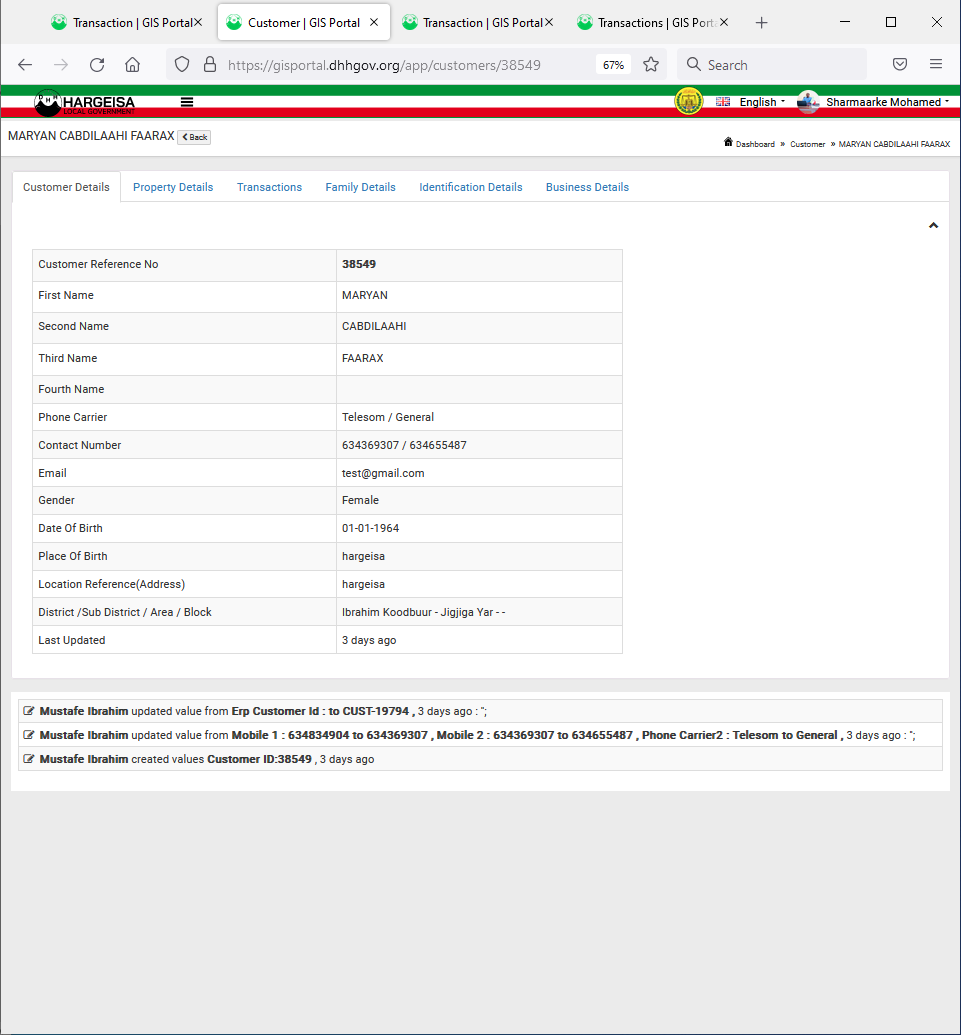Image resolution: width=961 pixels, height=1035 pixels.
Task: Go back using the browser back arrow
Action: pos(25,65)
